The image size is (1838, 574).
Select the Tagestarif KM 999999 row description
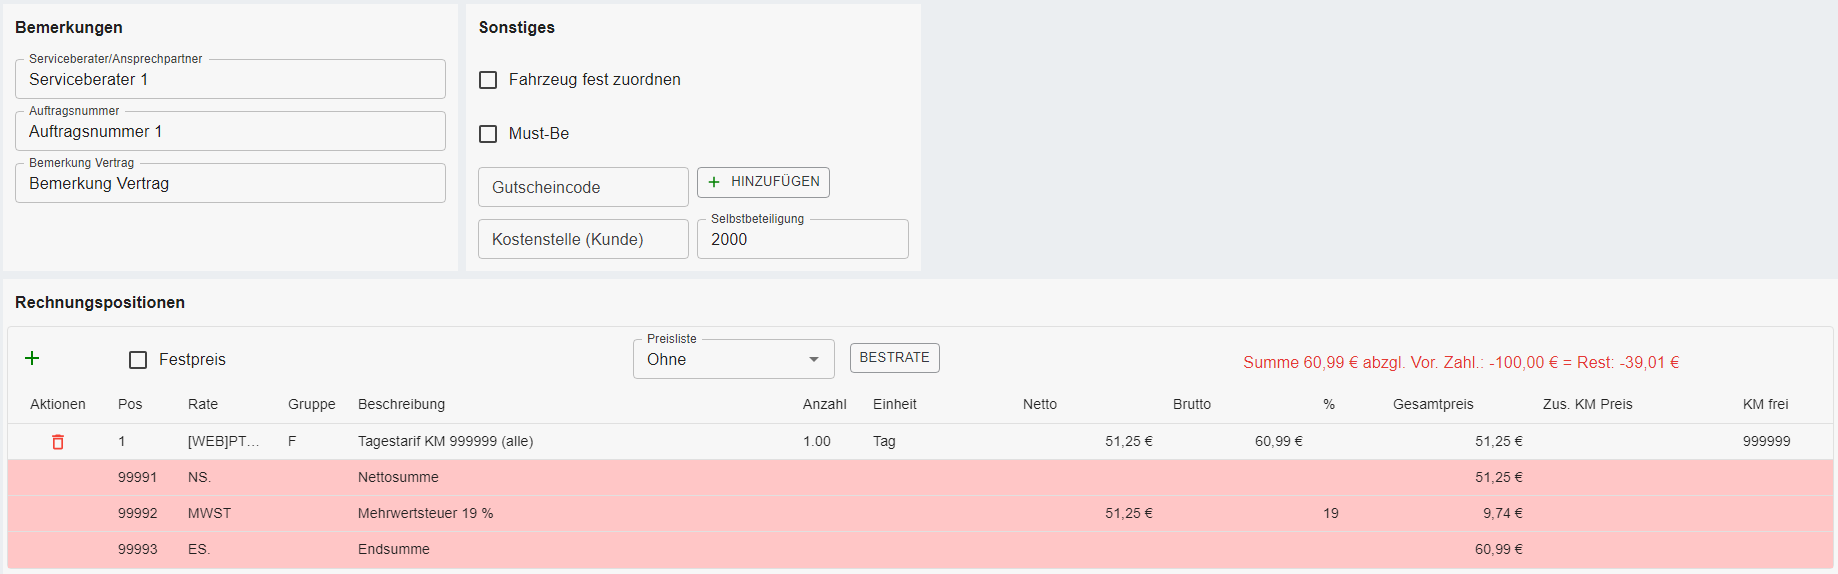[445, 442]
